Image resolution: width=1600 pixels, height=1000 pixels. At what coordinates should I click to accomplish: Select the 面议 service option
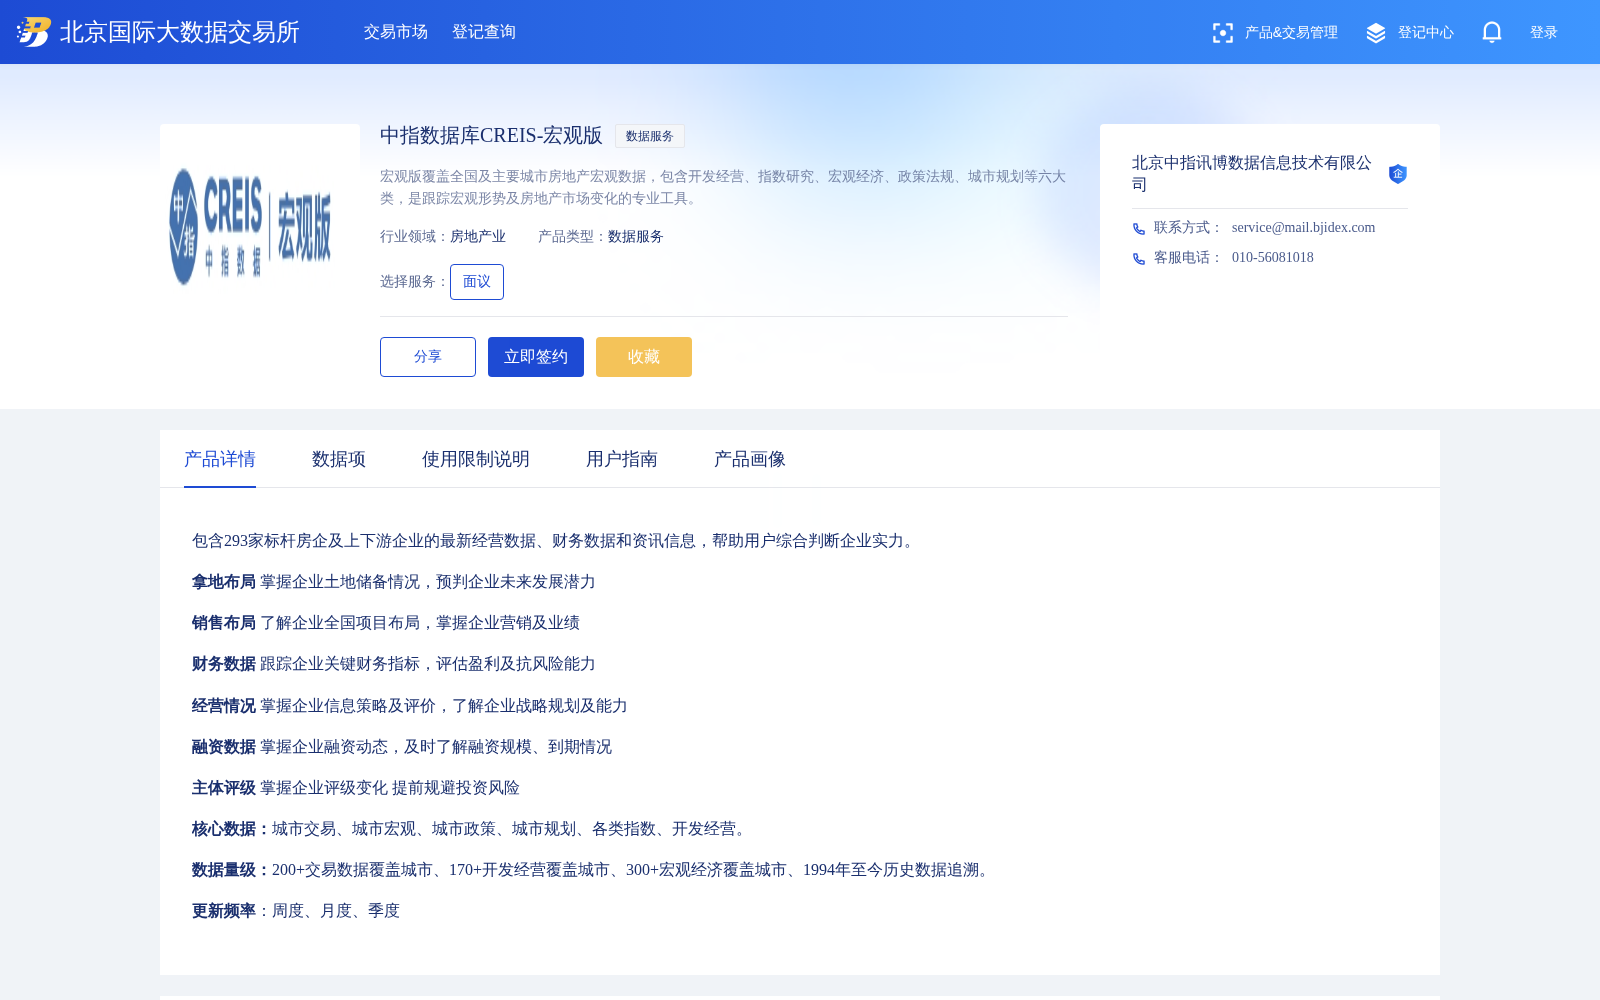[x=477, y=282]
